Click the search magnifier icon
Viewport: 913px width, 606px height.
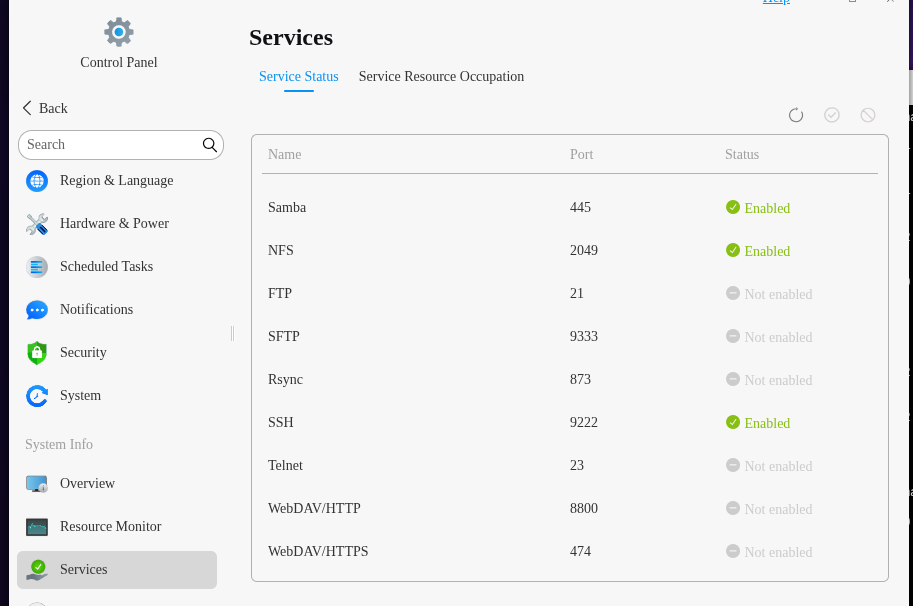coord(210,145)
